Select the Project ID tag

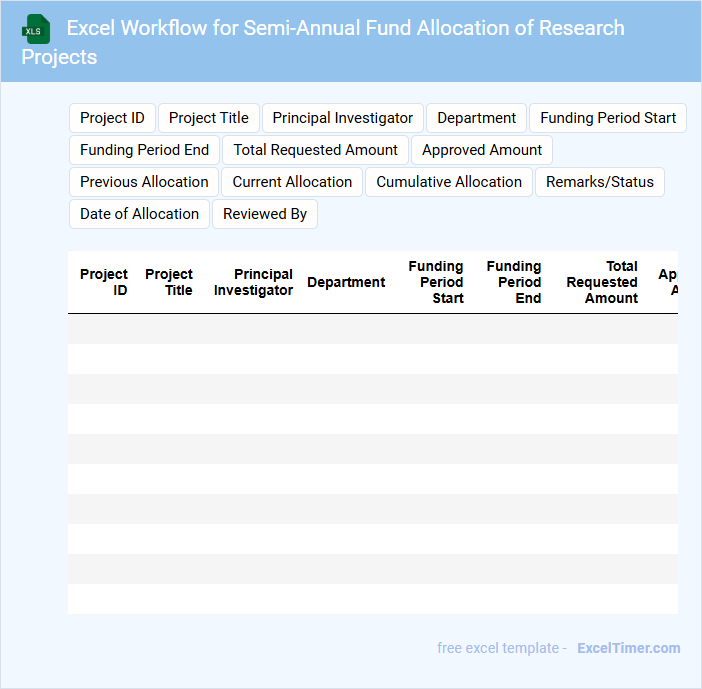click(112, 118)
